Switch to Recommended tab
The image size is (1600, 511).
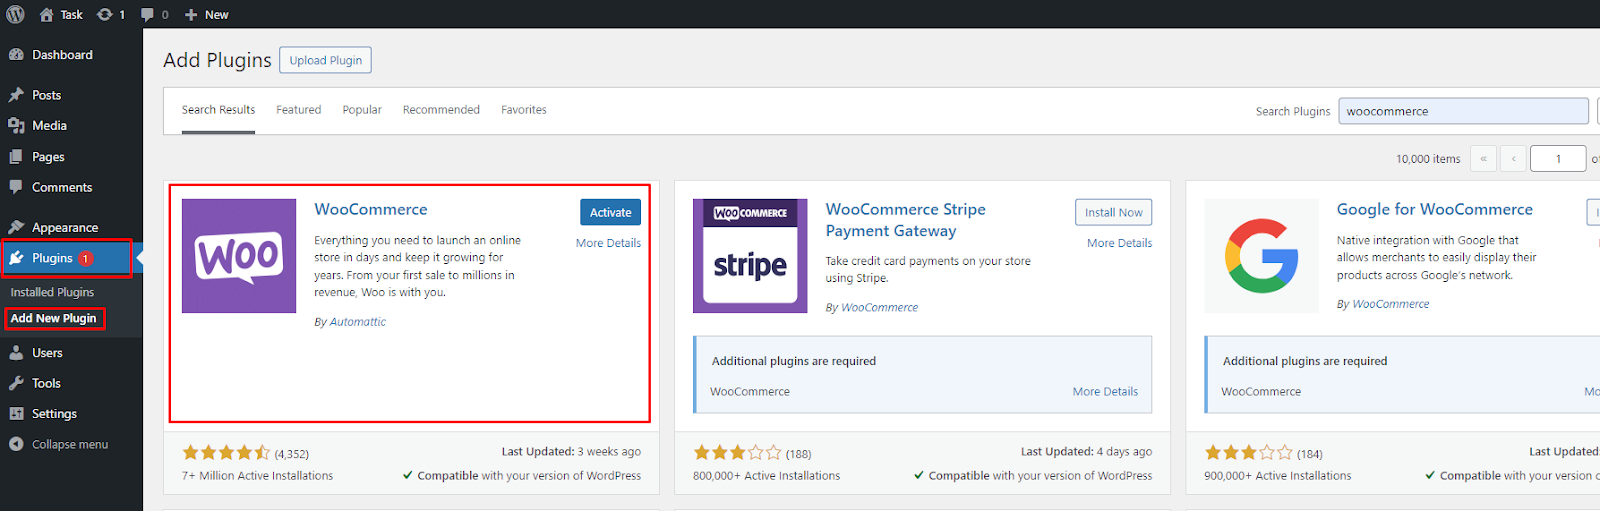[441, 110]
